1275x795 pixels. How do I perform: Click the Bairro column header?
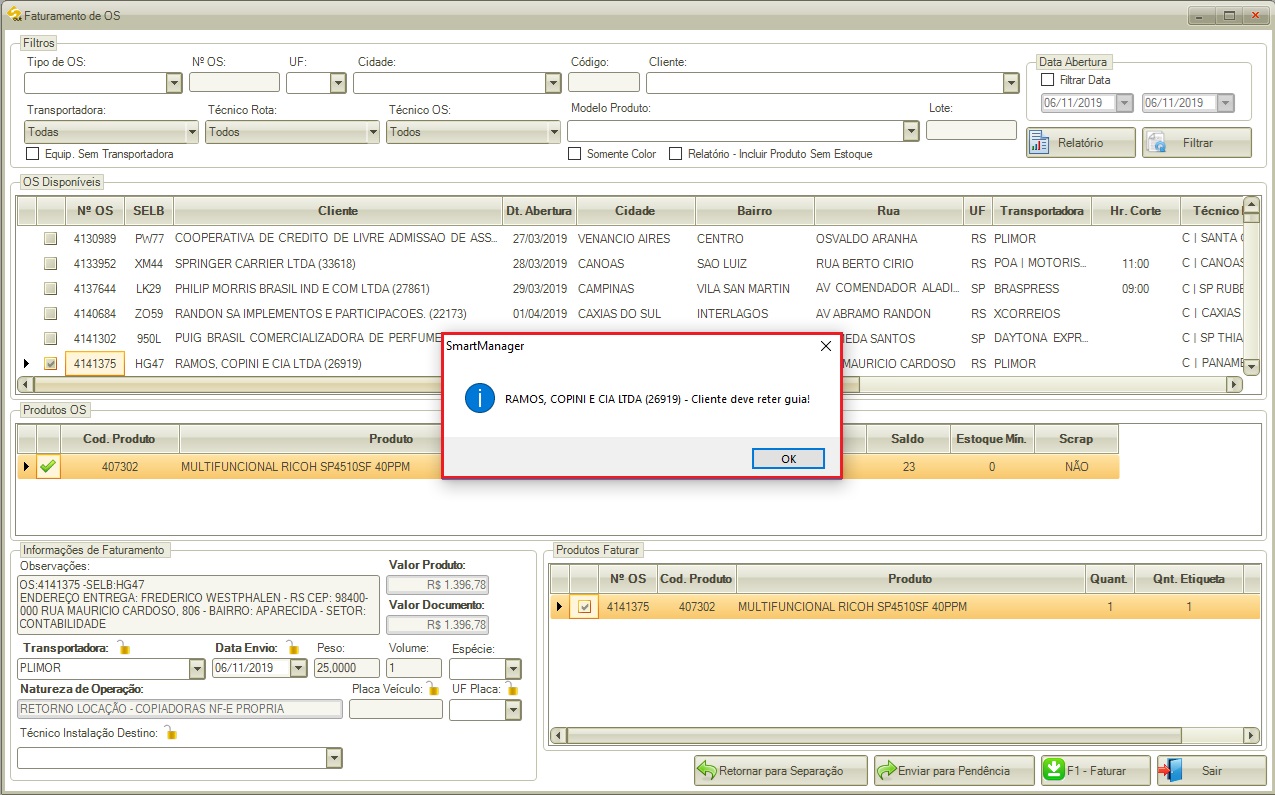click(755, 211)
